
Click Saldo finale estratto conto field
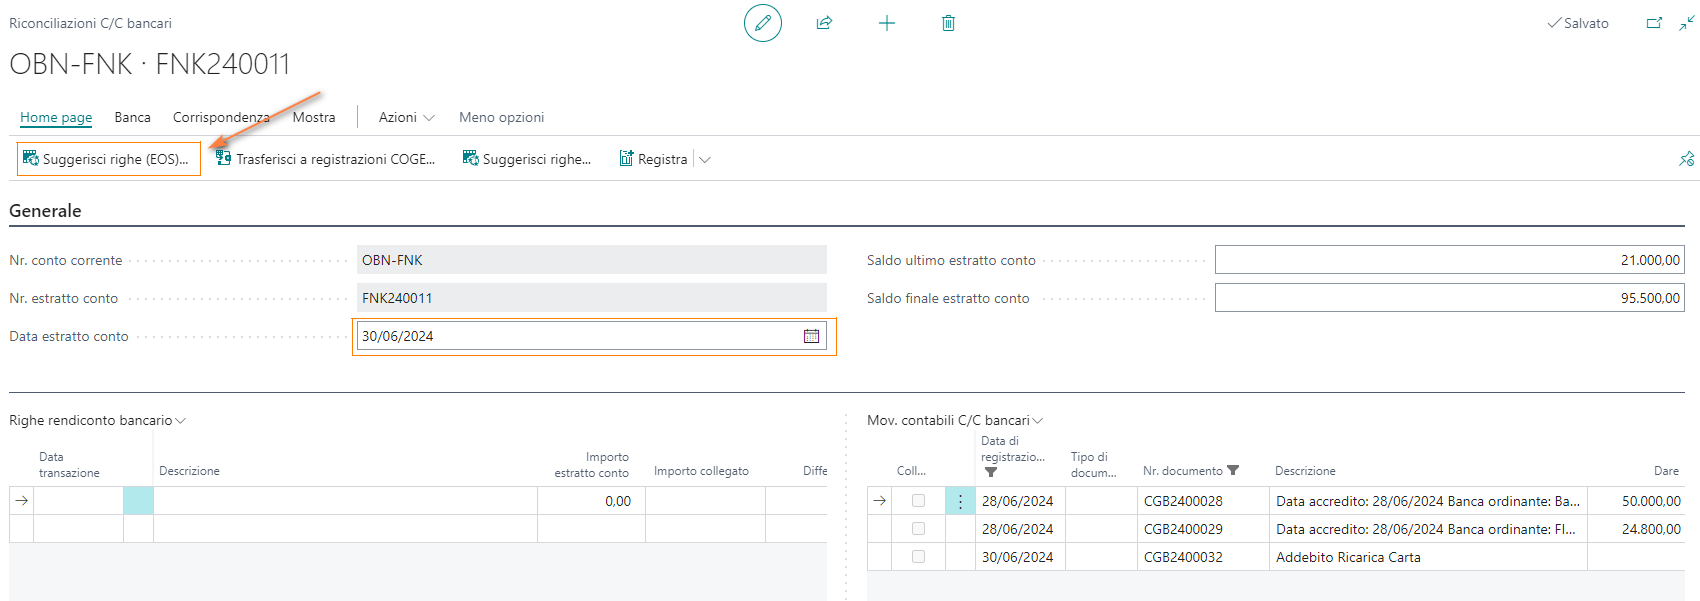pyautogui.click(x=1450, y=298)
